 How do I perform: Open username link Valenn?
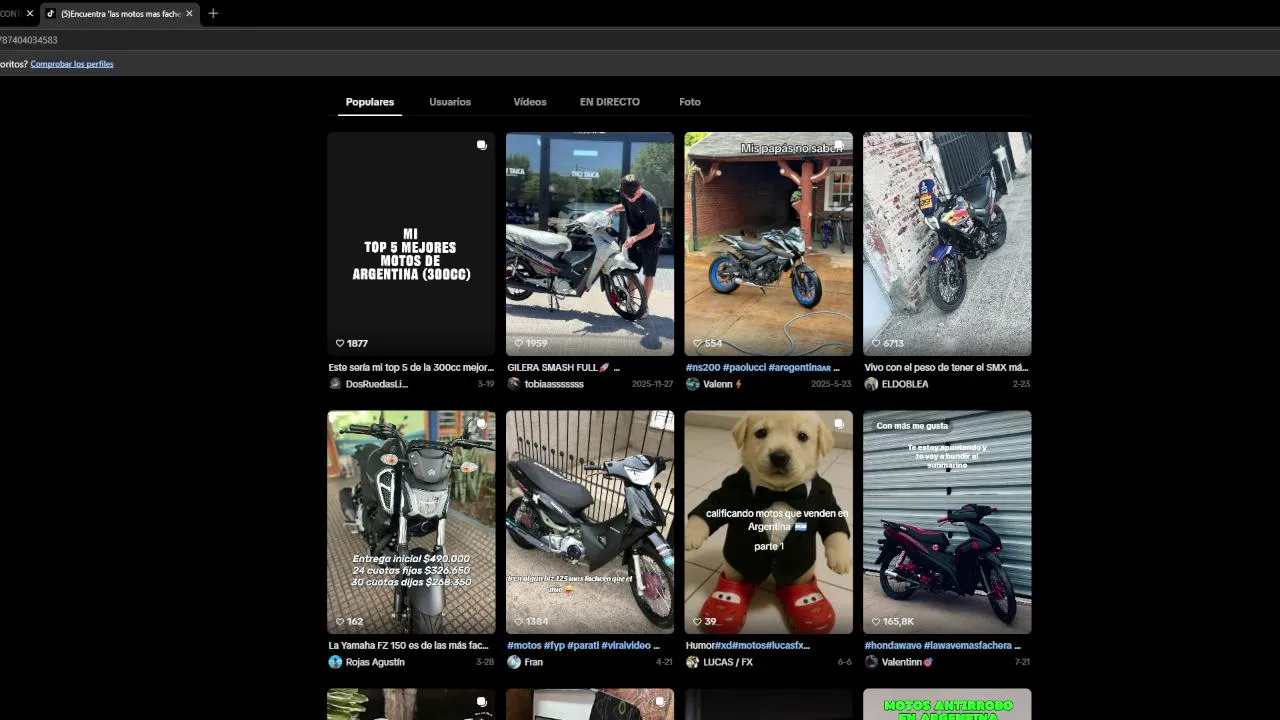pyautogui.click(x=718, y=384)
